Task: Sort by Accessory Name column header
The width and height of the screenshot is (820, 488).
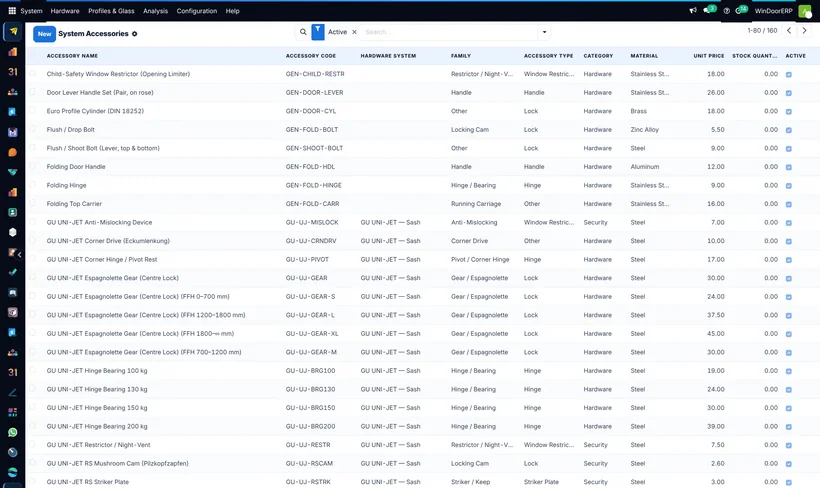Action: coord(72,55)
